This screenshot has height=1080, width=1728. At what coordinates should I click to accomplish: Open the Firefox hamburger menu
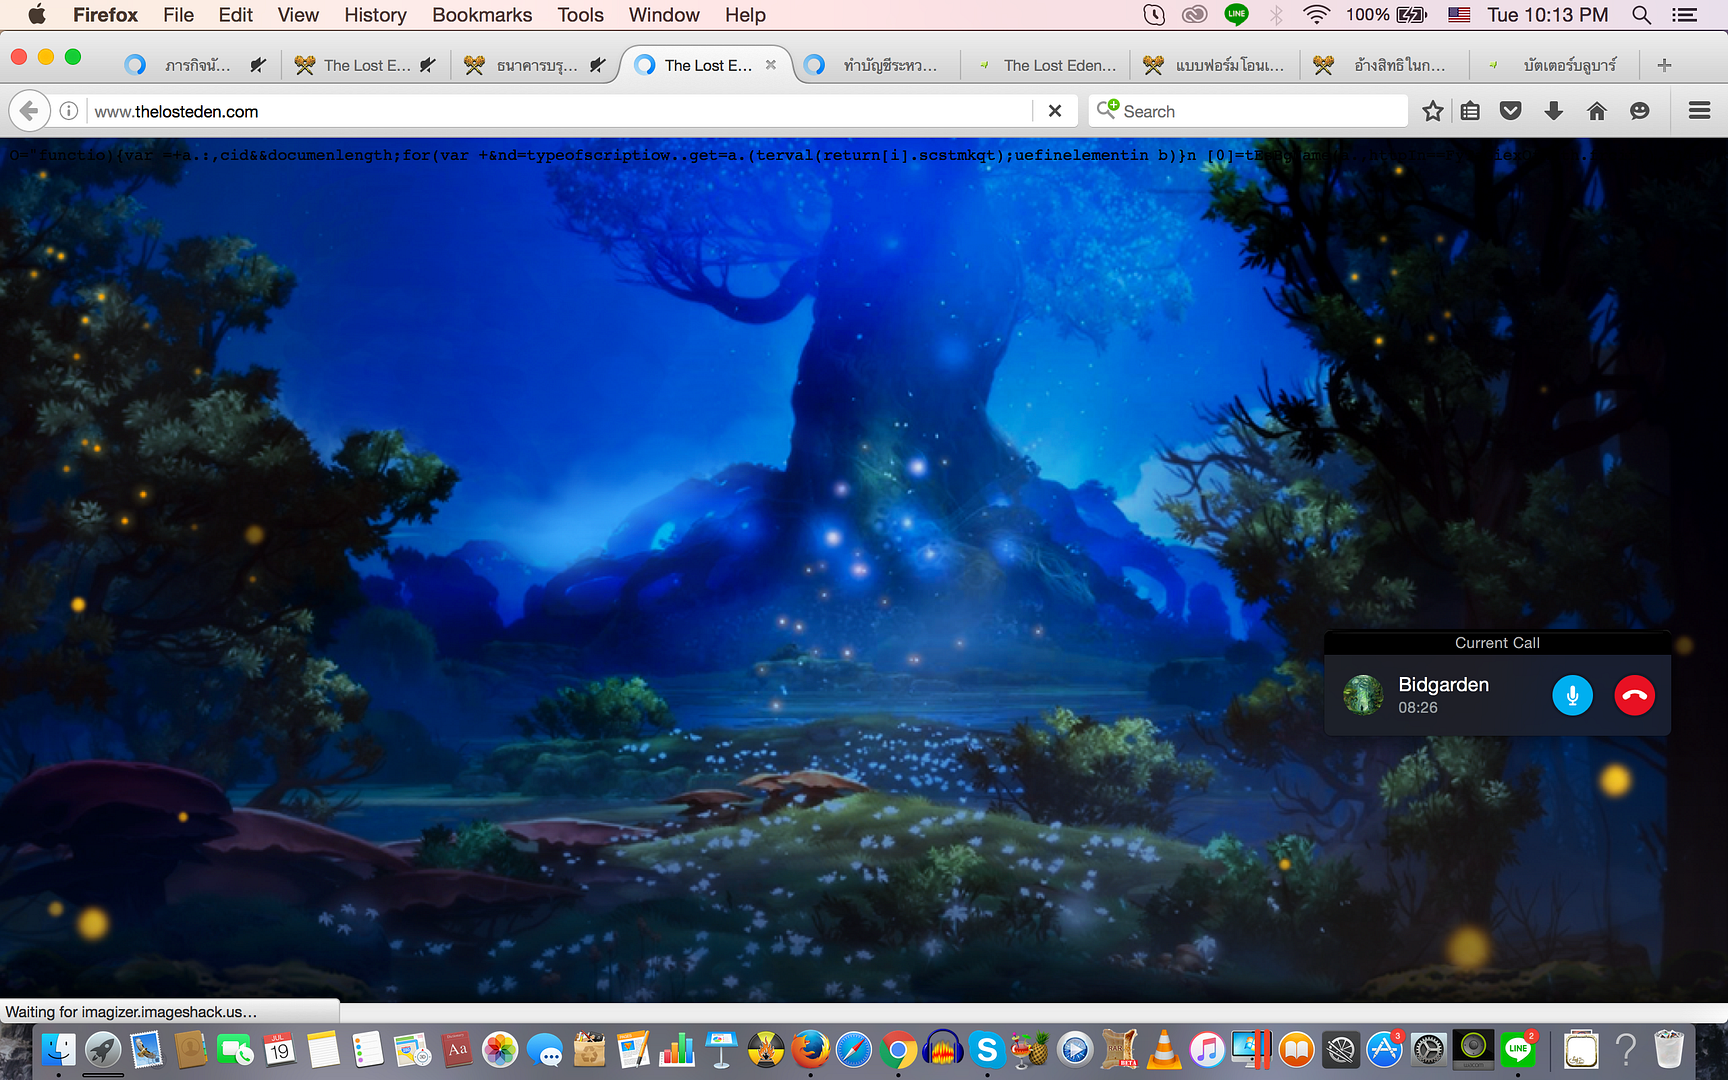[x=1699, y=111]
